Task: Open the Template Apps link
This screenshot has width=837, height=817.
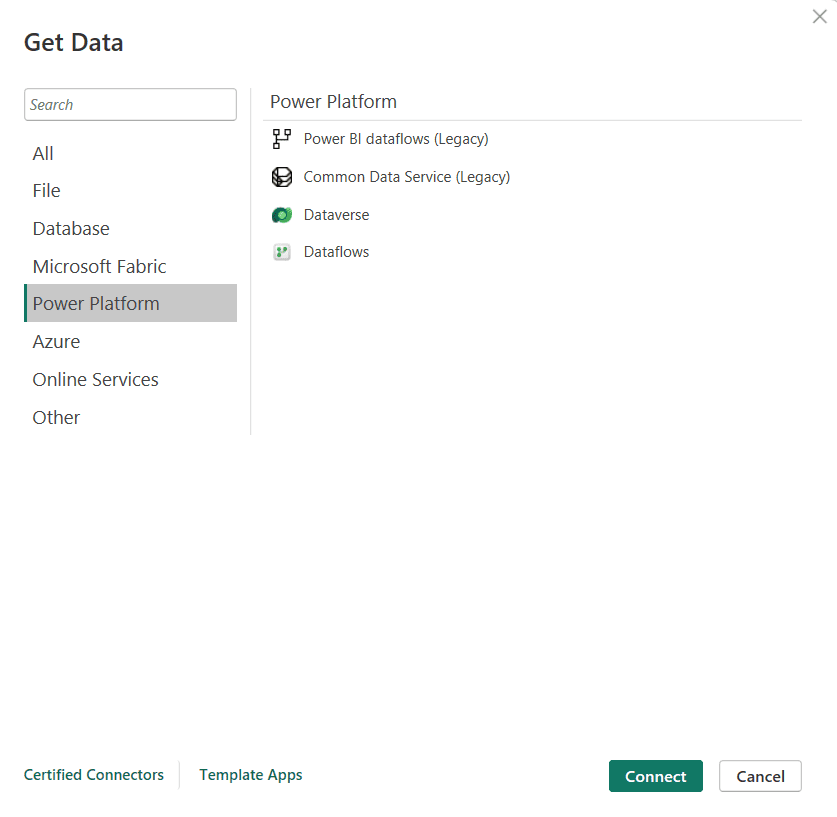Action: [250, 775]
